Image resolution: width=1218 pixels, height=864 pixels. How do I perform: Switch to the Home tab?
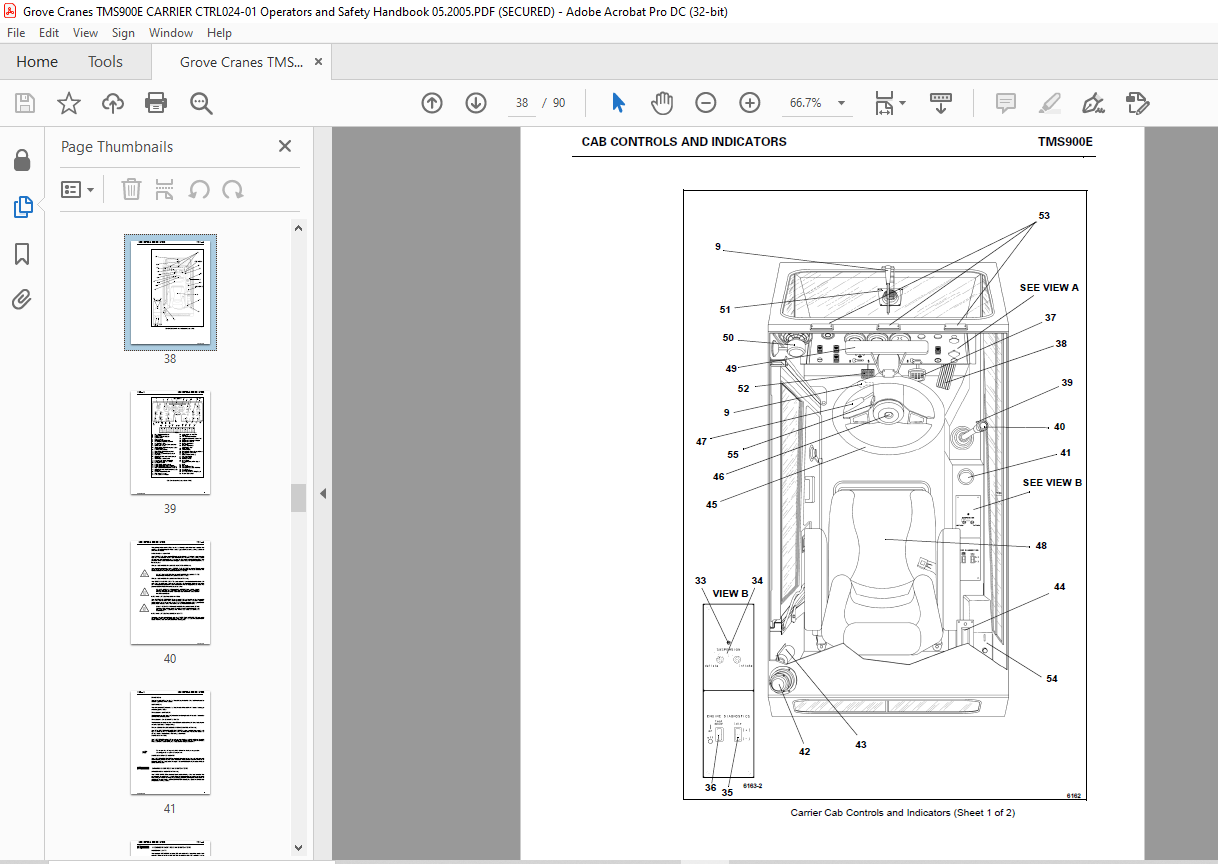point(37,62)
